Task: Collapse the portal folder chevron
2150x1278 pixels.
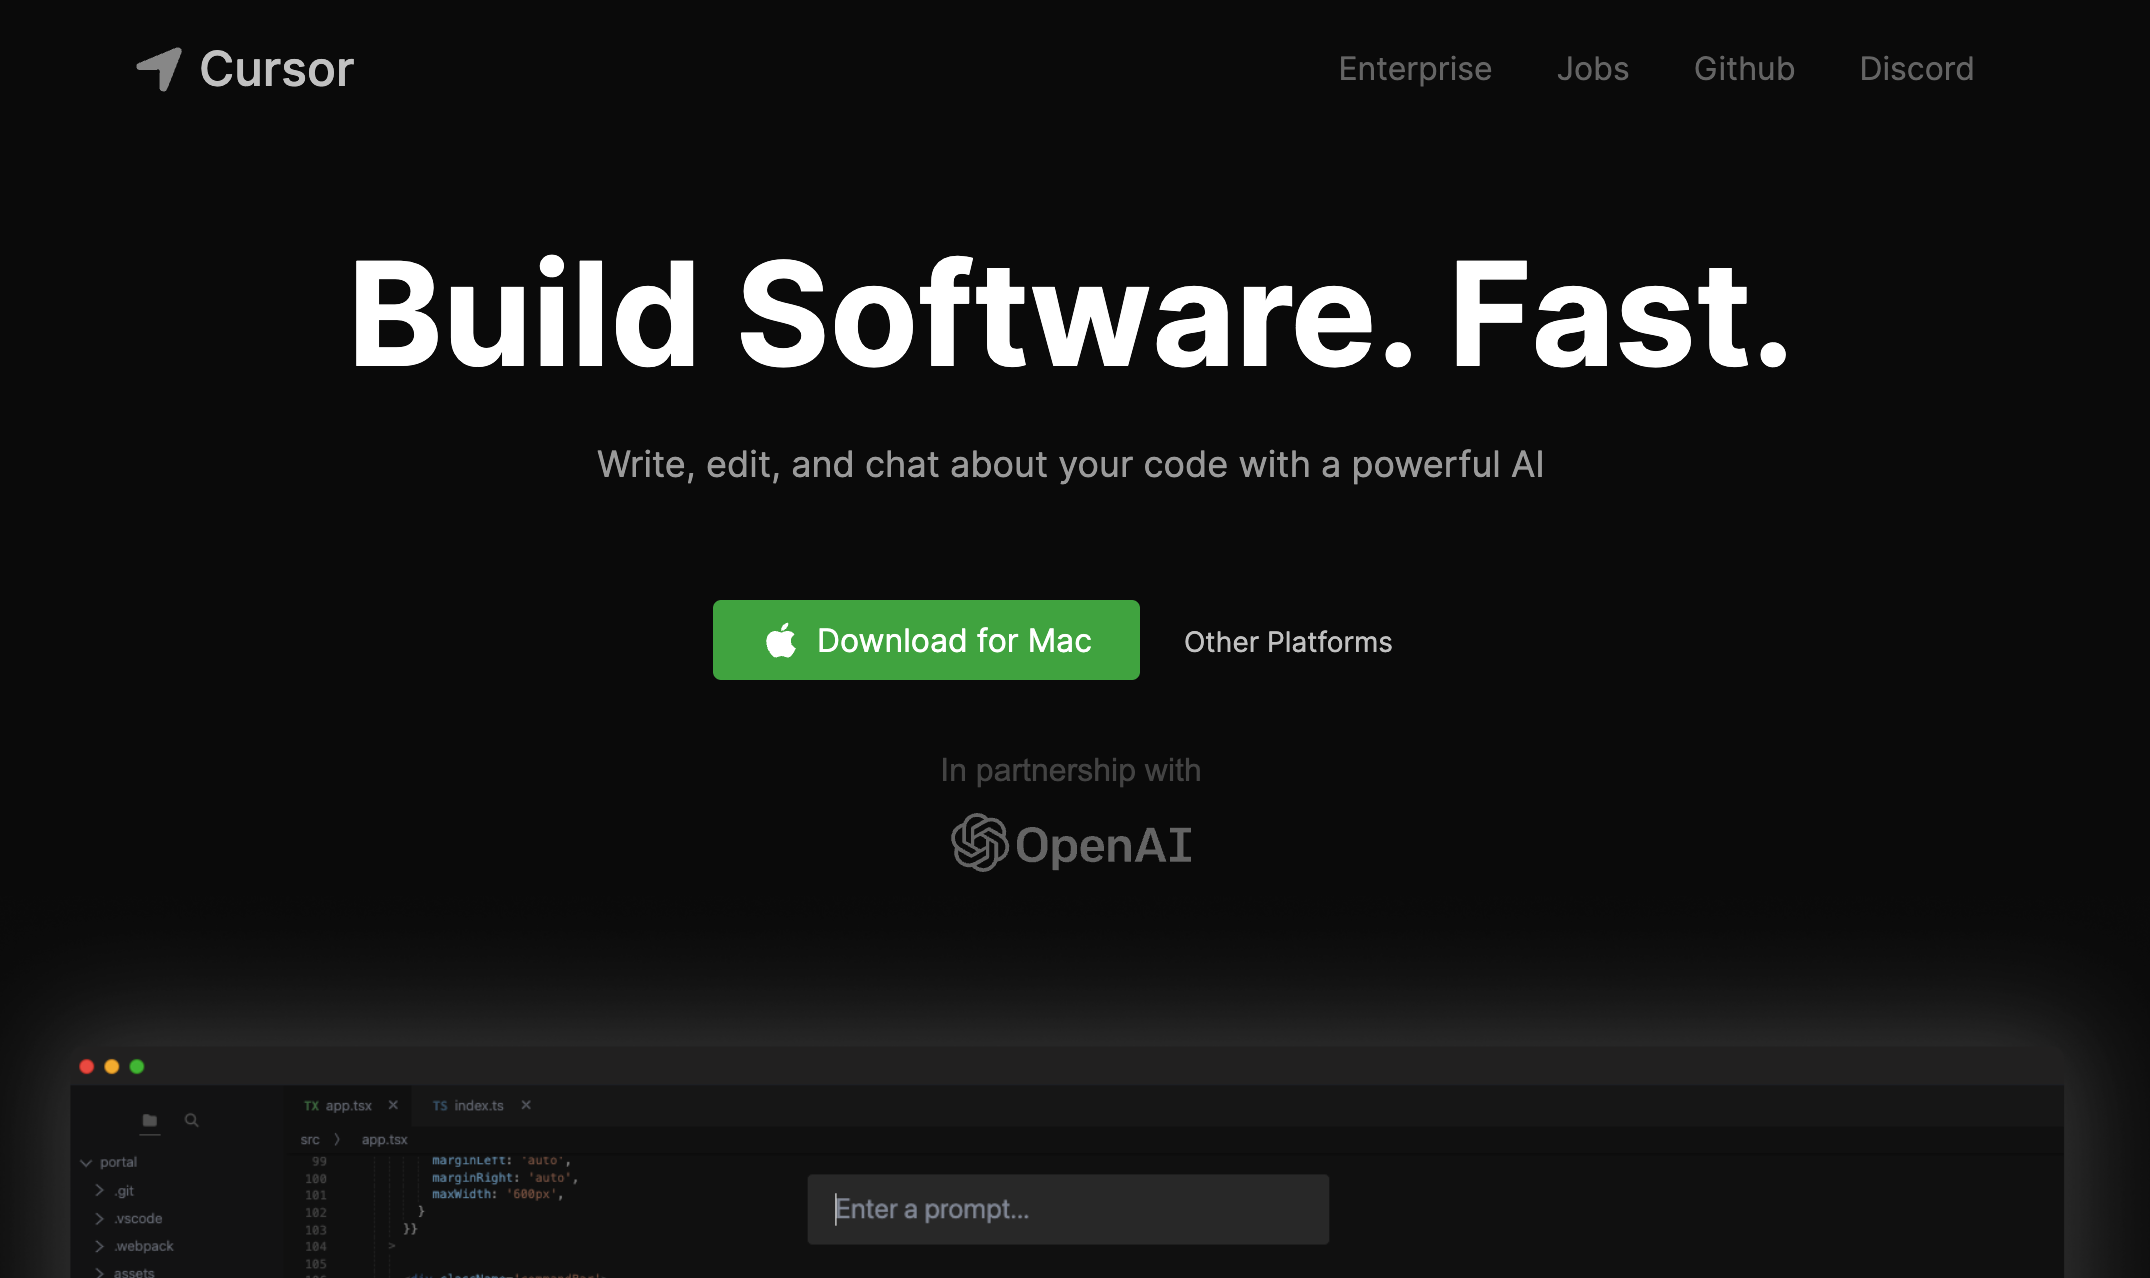Action: coord(86,1162)
